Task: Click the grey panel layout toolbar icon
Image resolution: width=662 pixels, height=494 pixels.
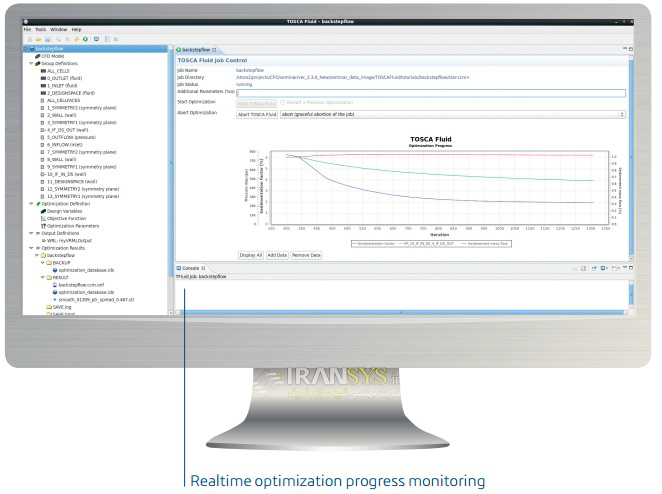Action: [107, 39]
